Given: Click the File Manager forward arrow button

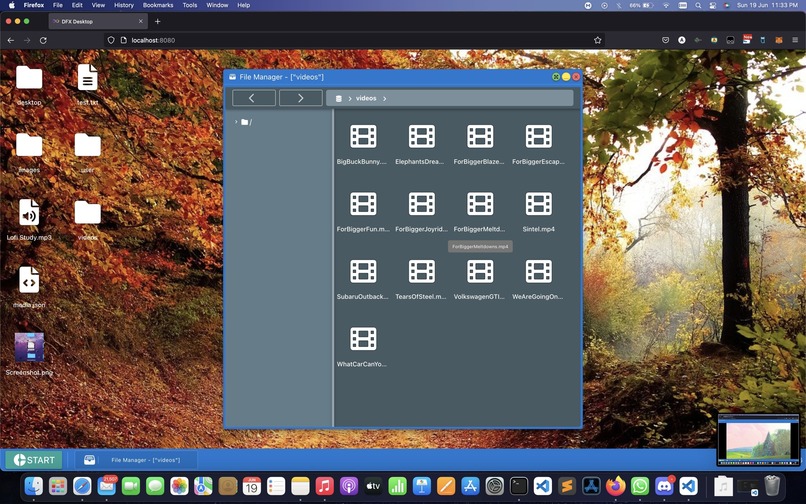Looking at the screenshot, I should coord(301,98).
